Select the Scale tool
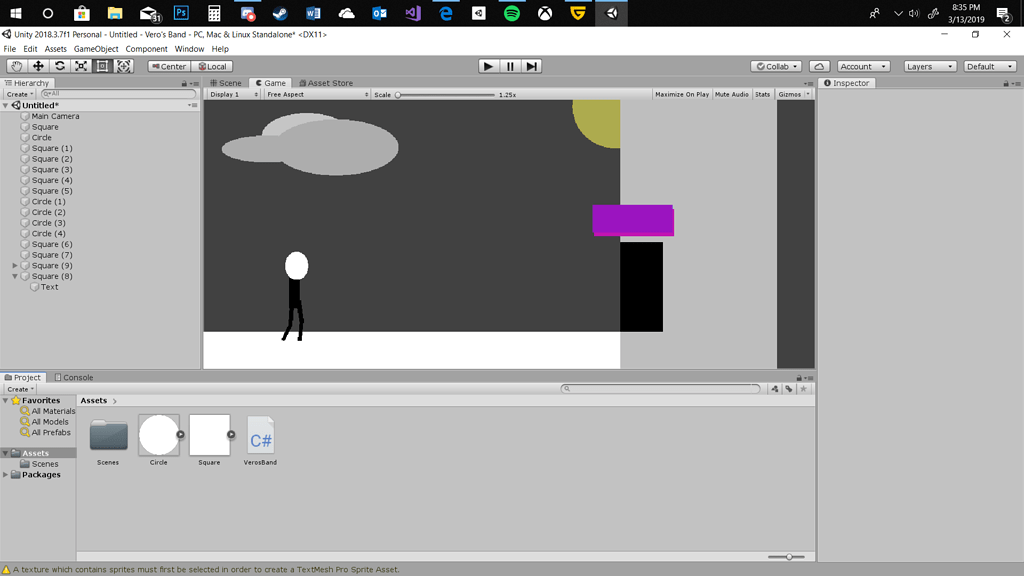 (81, 66)
